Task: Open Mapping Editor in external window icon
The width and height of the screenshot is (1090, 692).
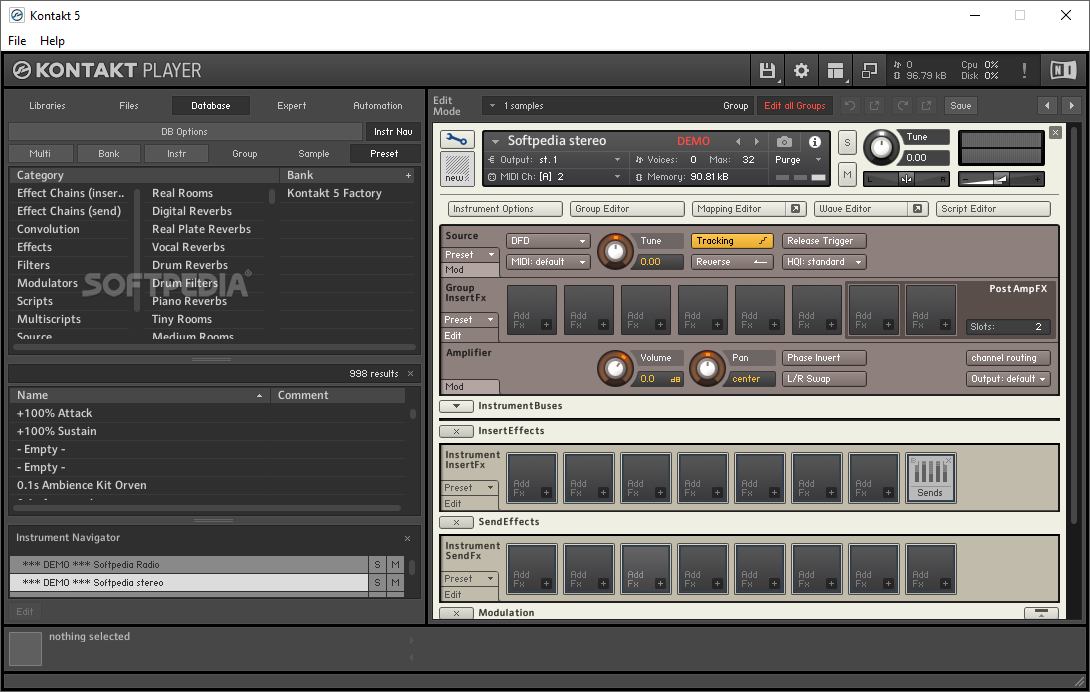Action: tap(795, 209)
